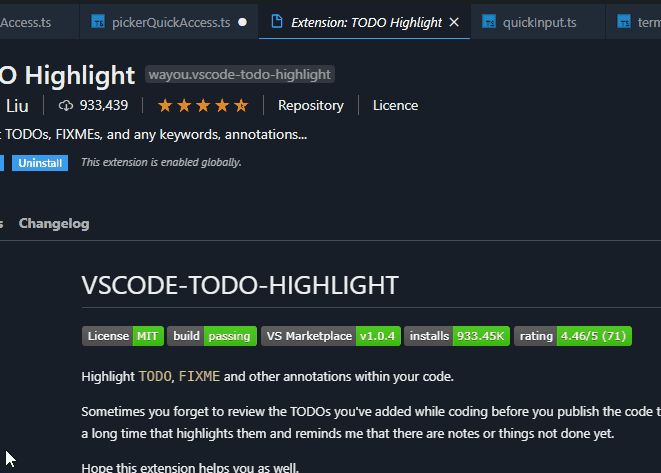Click the extension title Highlight
661x473 pixels.
point(80,75)
